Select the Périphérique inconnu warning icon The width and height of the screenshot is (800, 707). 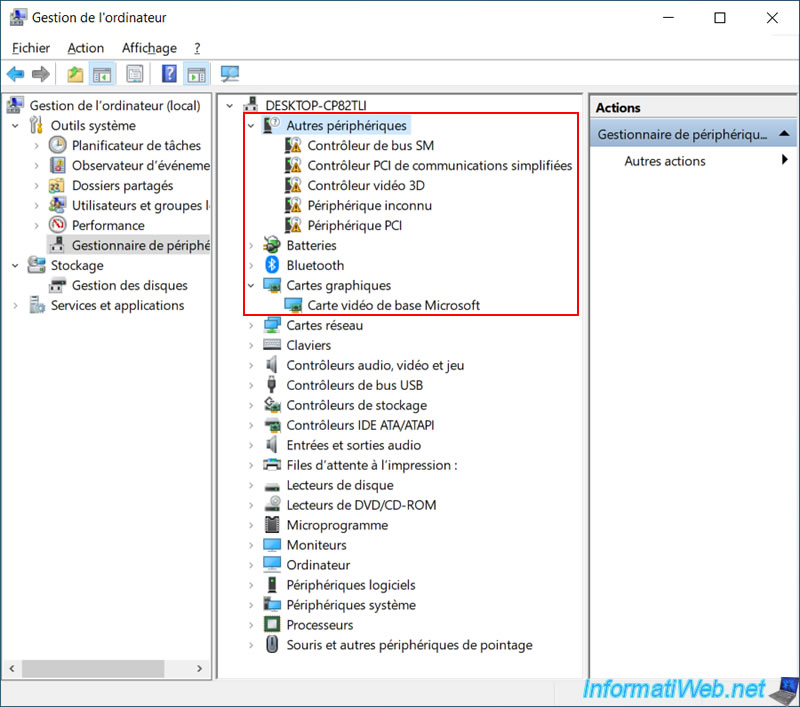(293, 206)
